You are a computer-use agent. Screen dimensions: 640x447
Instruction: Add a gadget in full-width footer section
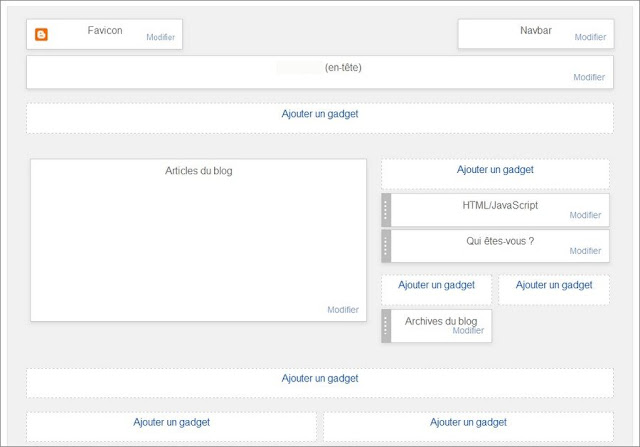pos(320,378)
